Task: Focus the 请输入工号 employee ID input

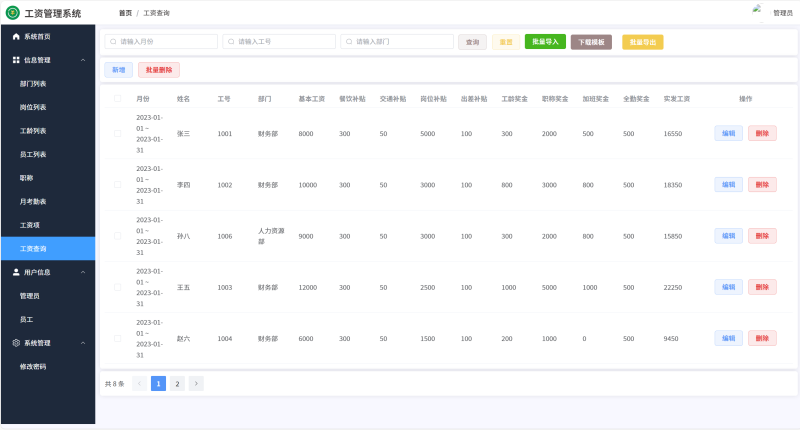Action: tap(279, 42)
